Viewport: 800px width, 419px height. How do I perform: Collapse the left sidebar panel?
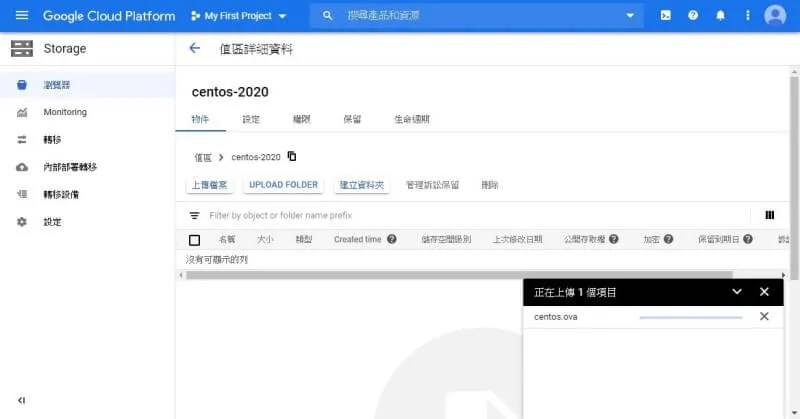point(21,400)
